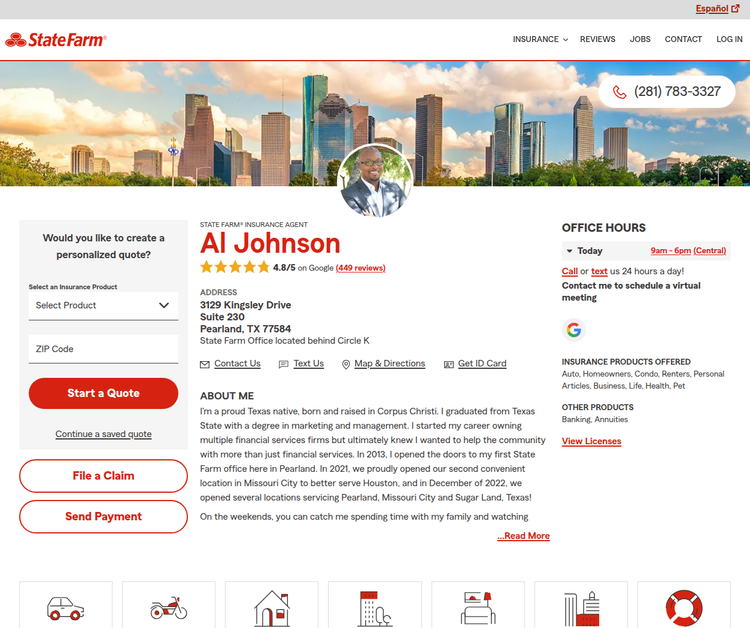The image size is (750, 628).
Task: Click the address line 3129 Kingsley Drive
Action: [x=245, y=305]
